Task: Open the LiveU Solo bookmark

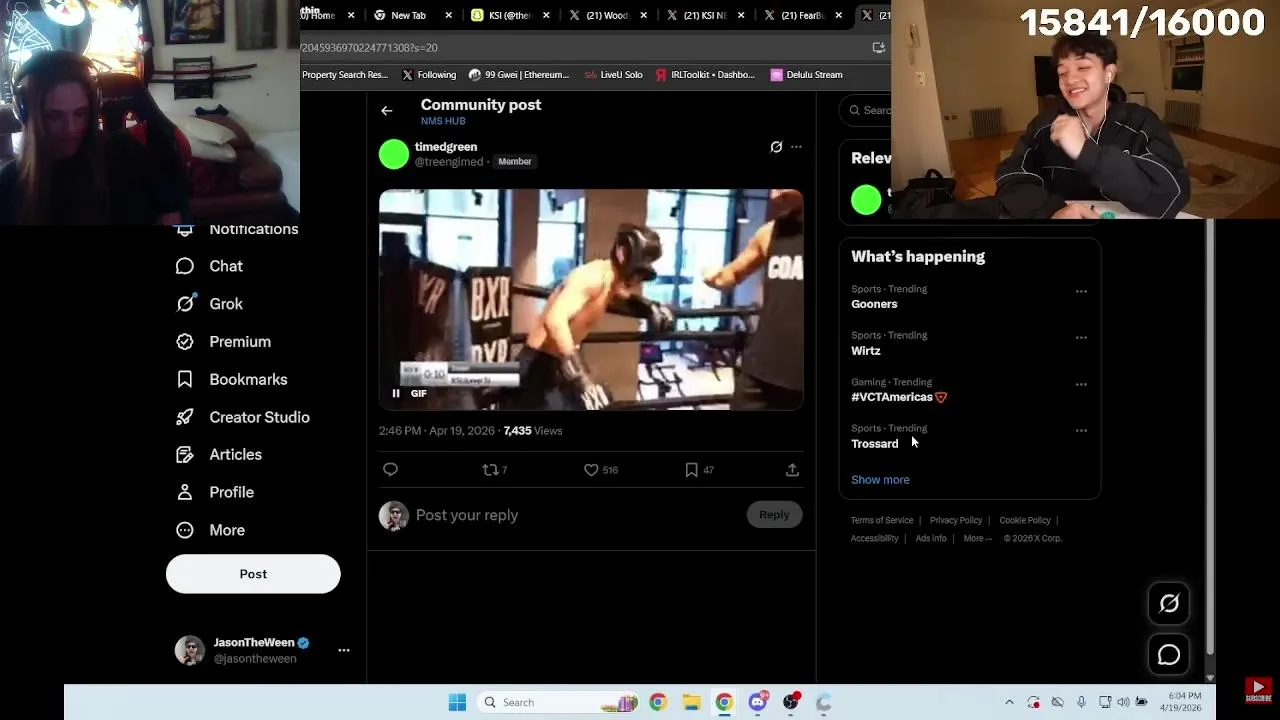Action: 613,75
